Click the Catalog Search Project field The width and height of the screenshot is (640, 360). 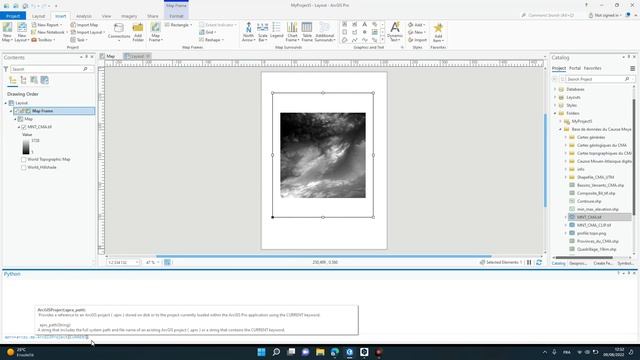point(596,79)
